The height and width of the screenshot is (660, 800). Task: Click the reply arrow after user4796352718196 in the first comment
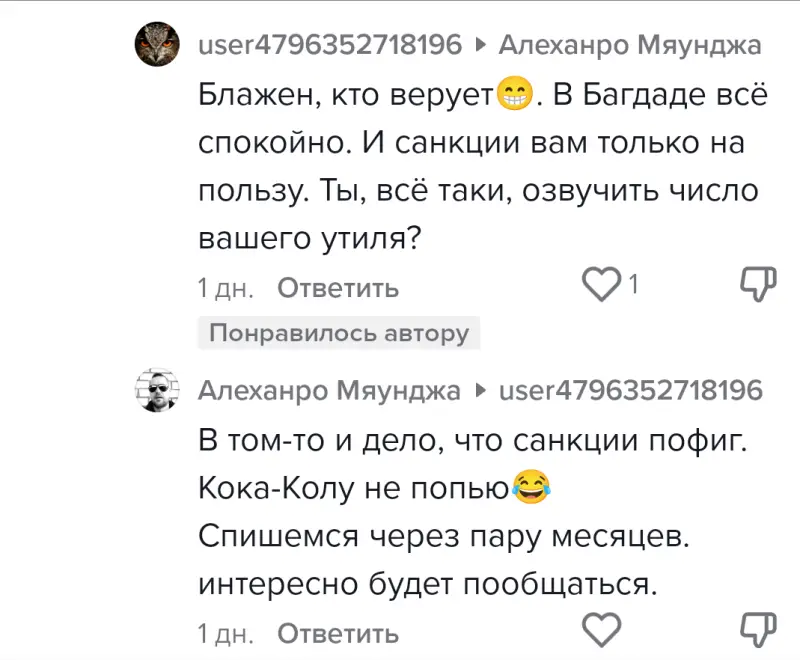[x=480, y=45]
